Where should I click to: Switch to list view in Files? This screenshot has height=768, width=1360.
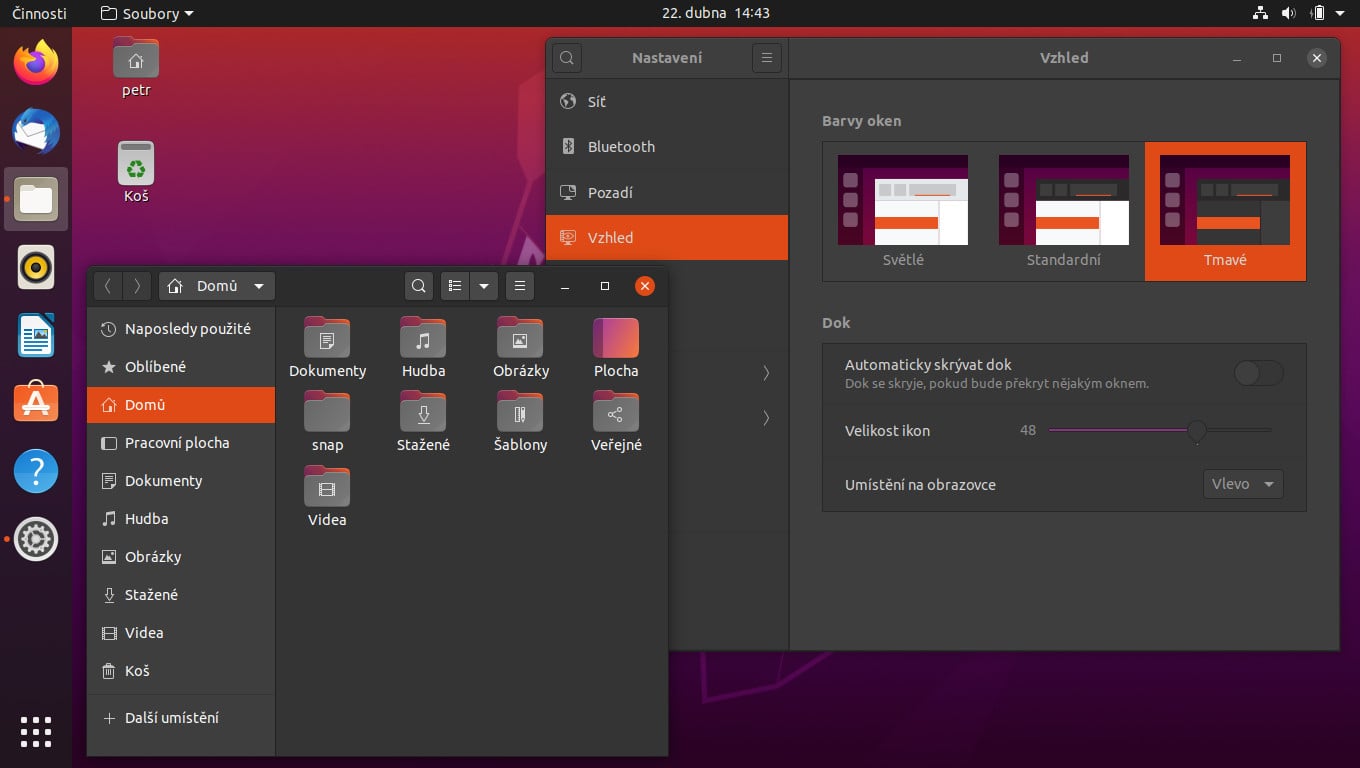[x=455, y=286]
